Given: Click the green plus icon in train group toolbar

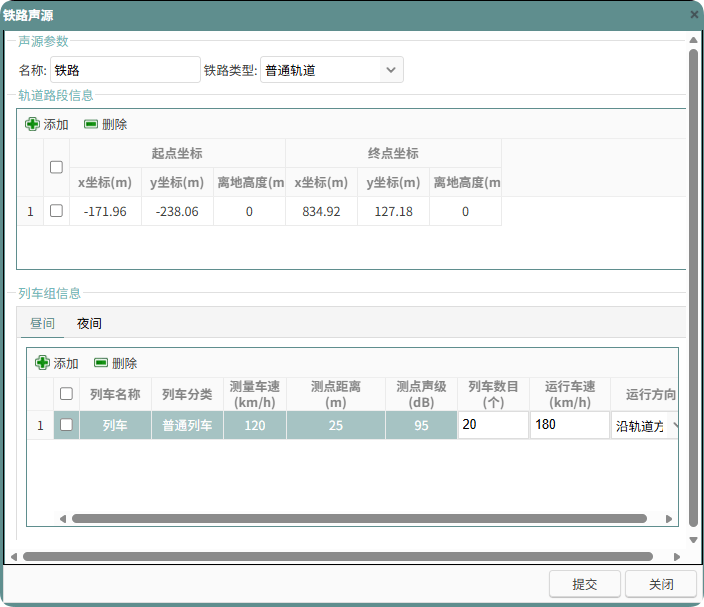Looking at the screenshot, I should [42, 363].
